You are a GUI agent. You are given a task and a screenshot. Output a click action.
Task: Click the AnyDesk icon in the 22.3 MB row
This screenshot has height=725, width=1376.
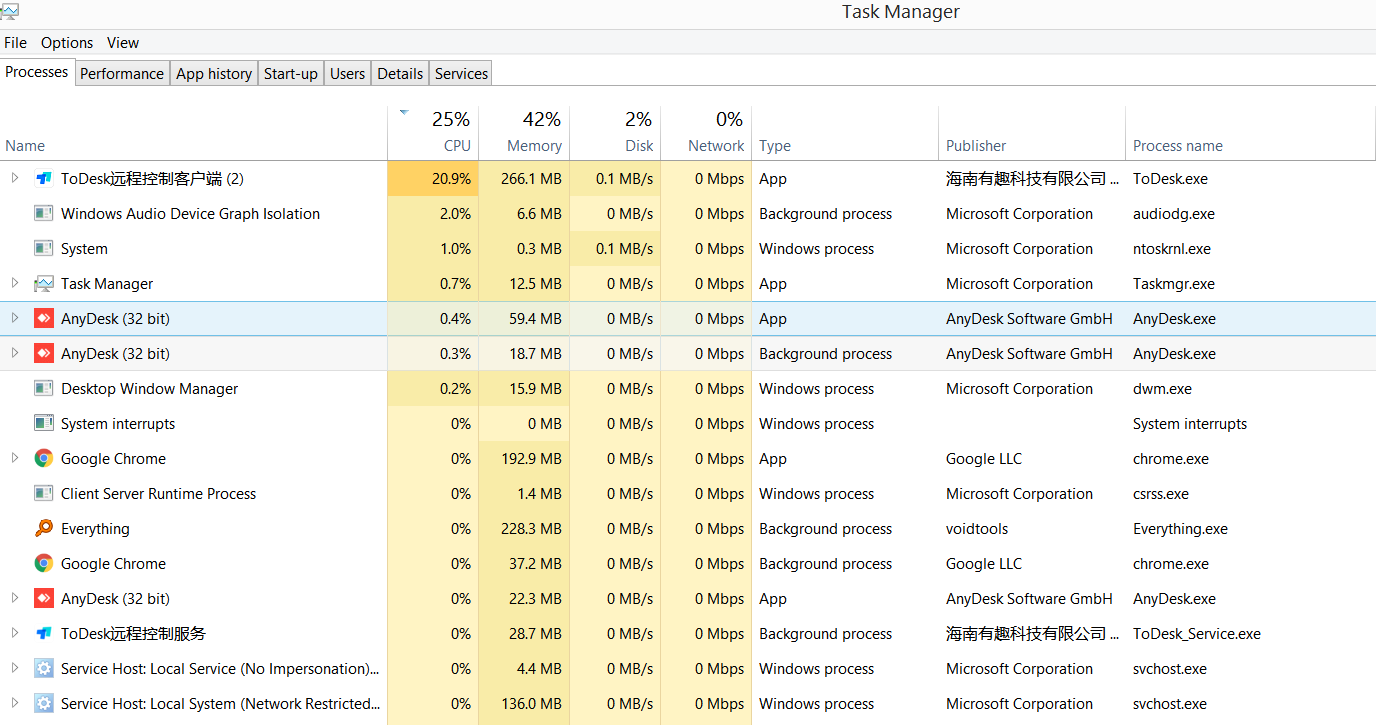tap(43, 599)
